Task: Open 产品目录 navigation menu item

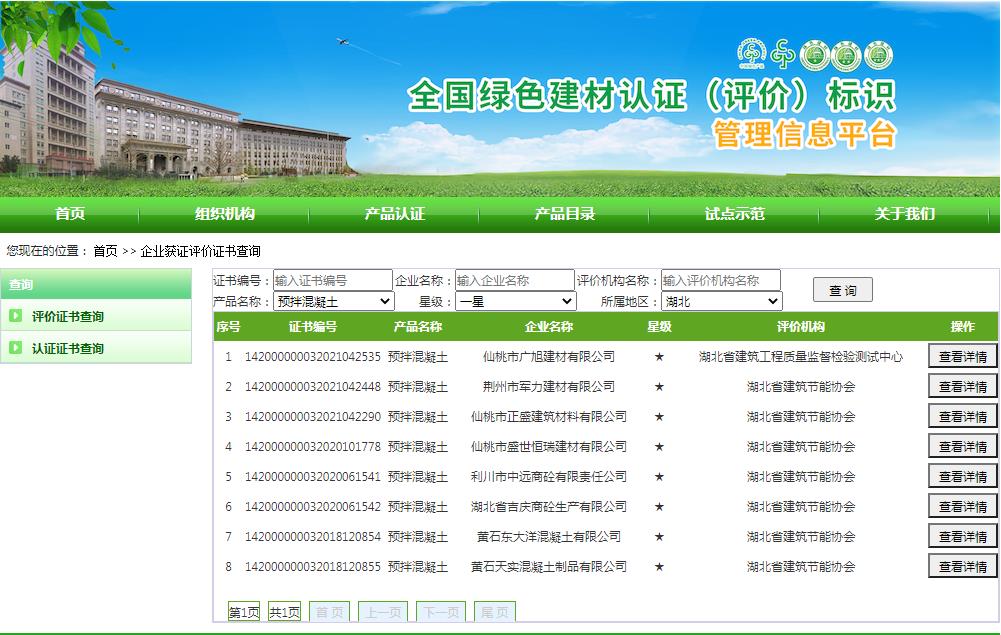Action: point(564,214)
